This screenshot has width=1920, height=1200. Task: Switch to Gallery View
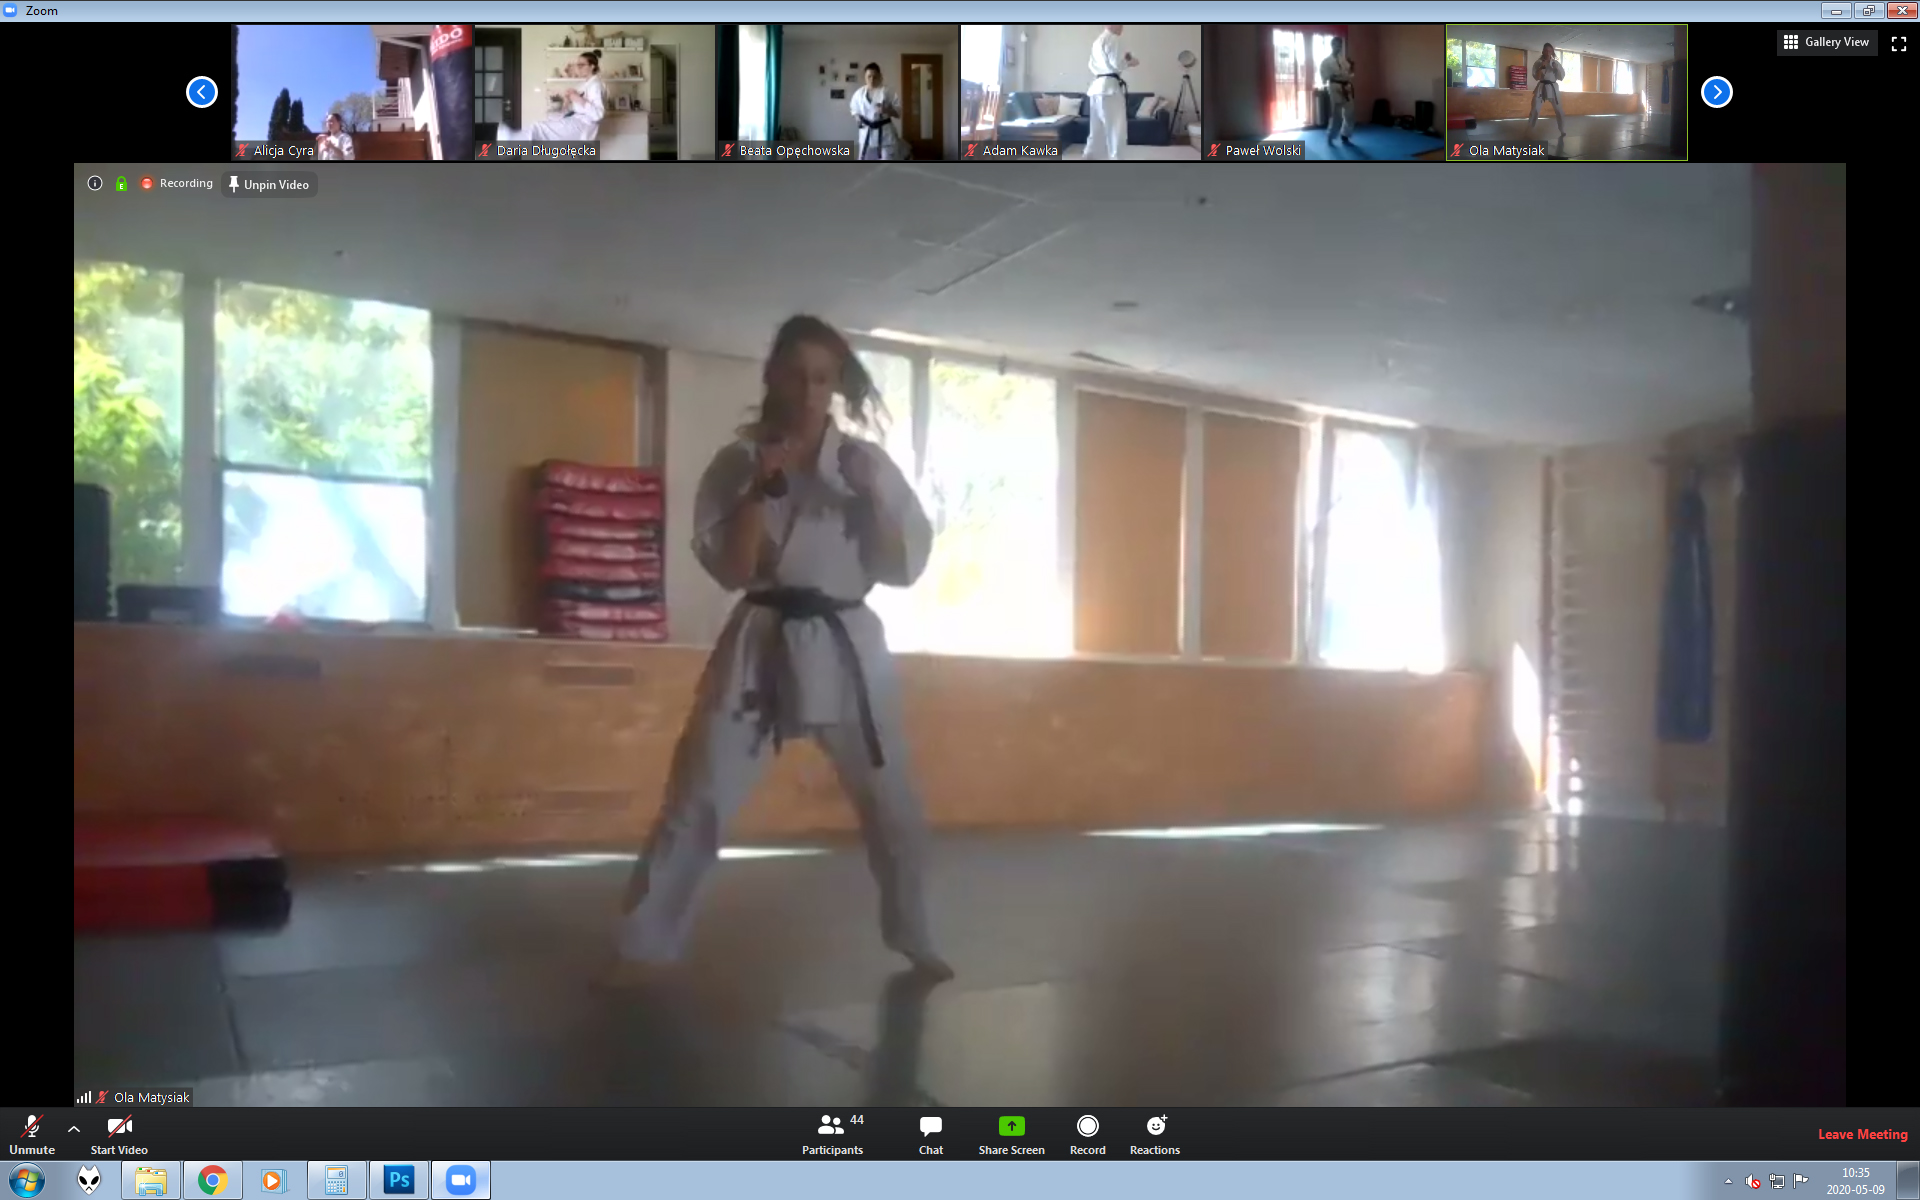(x=1826, y=42)
